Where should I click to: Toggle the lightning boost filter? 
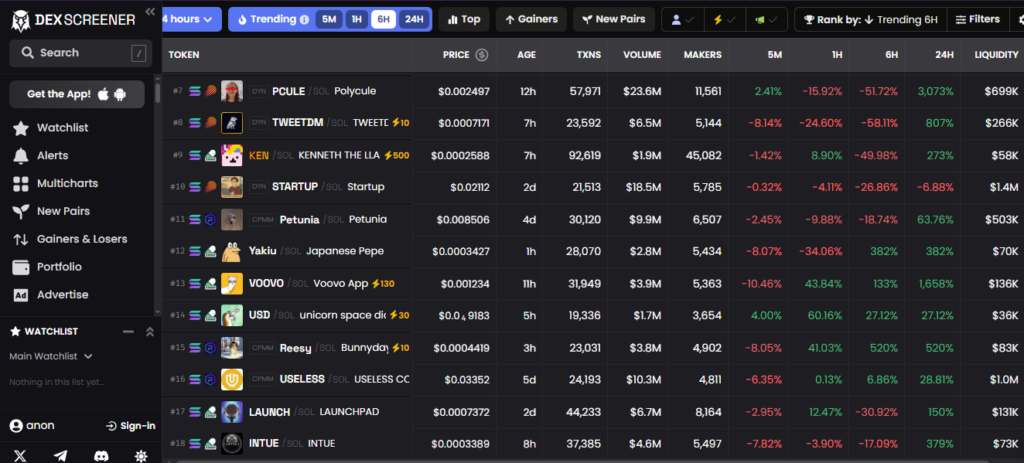(x=723, y=19)
